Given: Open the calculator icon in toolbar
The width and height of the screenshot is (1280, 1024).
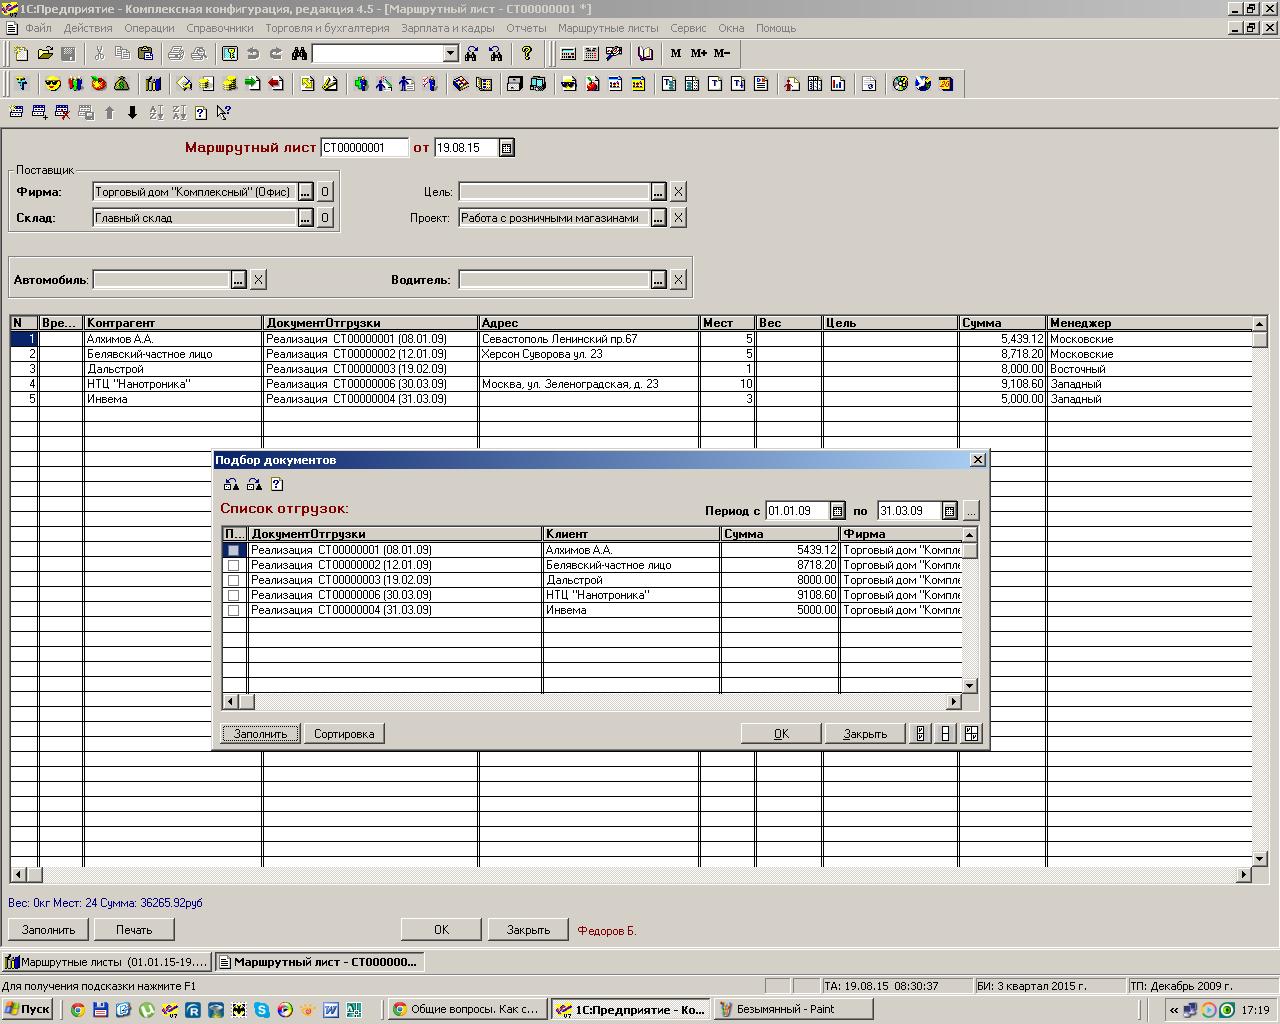Looking at the screenshot, I should pyautogui.click(x=568, y=53).
